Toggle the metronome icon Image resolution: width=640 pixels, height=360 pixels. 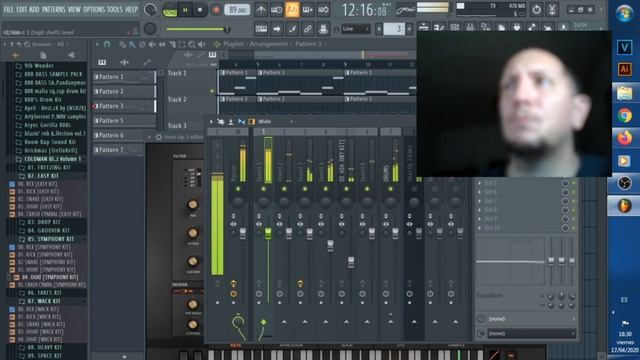[261, 10]
